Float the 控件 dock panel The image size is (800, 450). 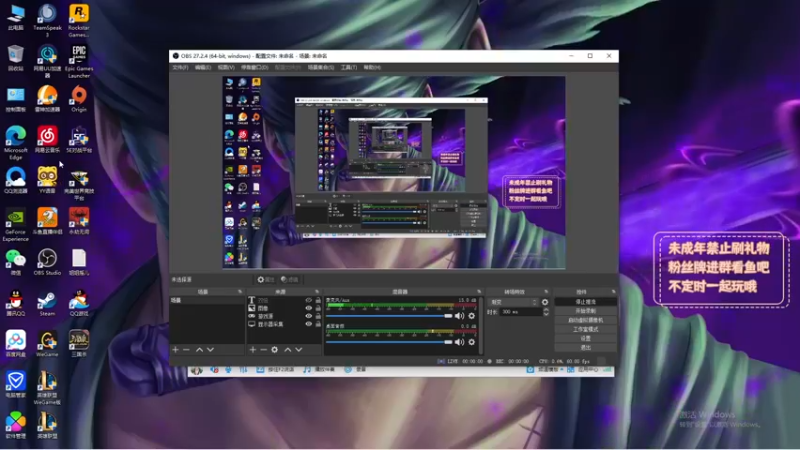tap(613, 292)
